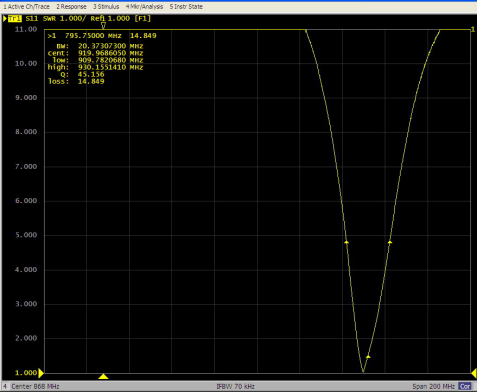This screenshot has height=392, width=477.
Task: Click marker 1 triangle at top of graph
Action: tap(103, 26)
